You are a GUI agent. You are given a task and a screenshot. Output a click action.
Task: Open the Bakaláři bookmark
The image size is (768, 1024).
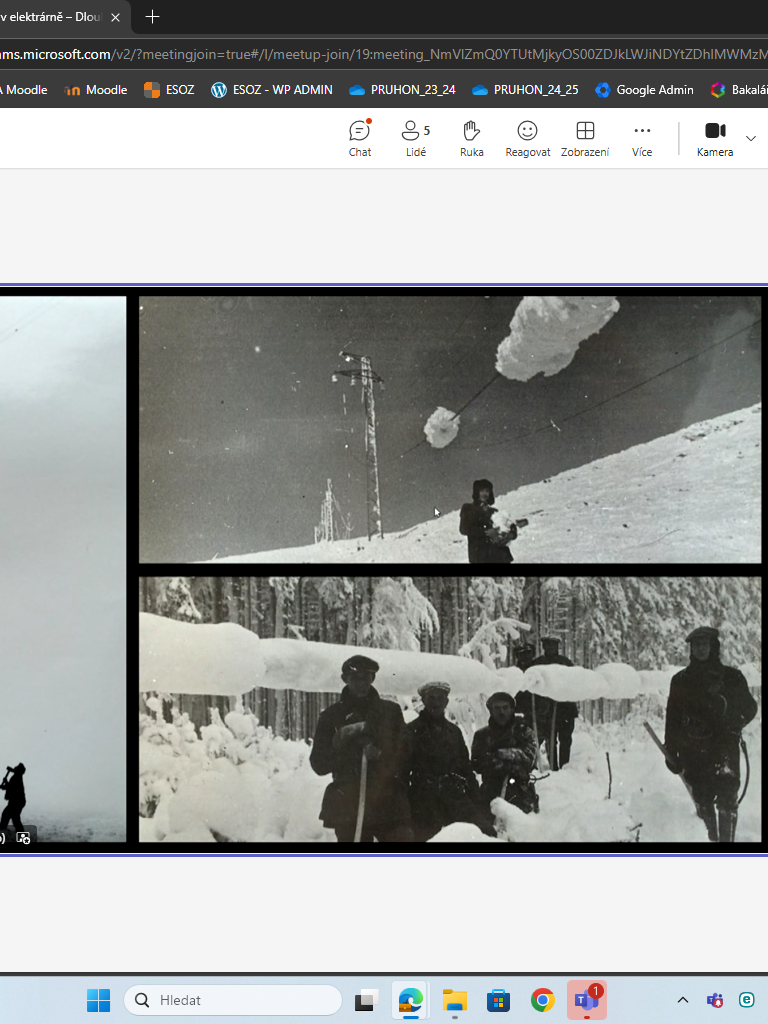coord(739,90)
